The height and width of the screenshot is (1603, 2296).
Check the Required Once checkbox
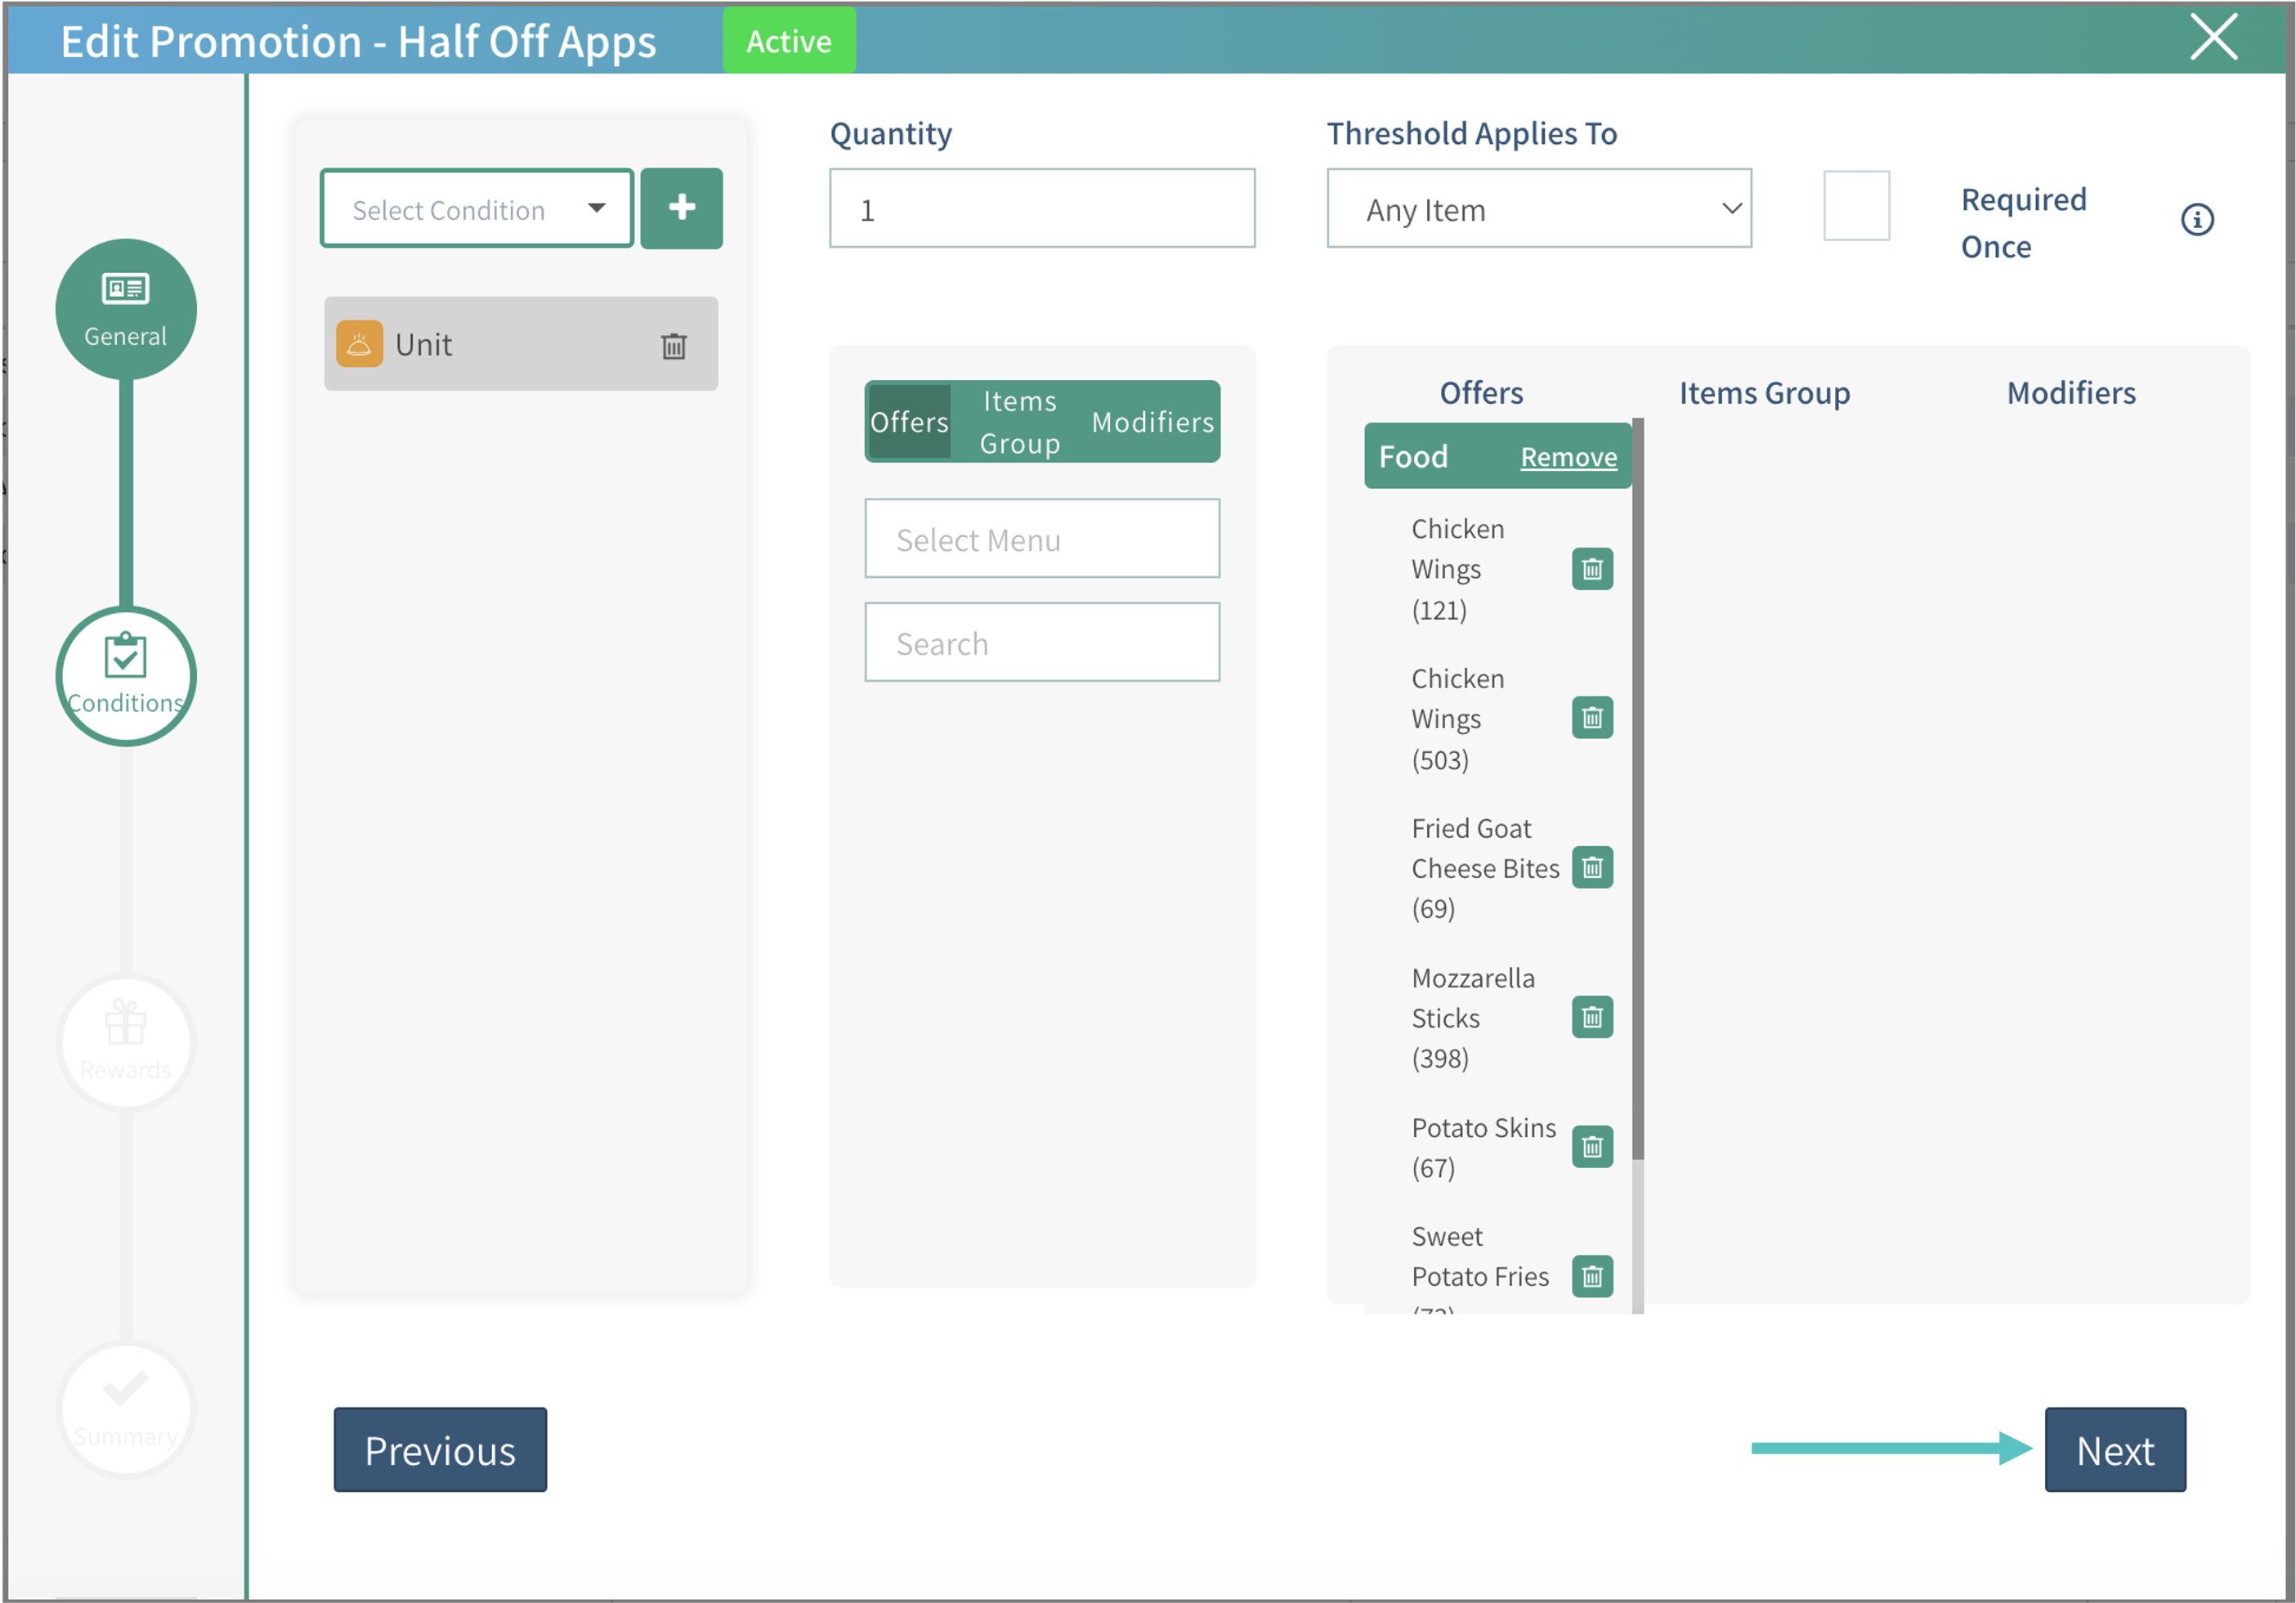pos(1856,206)
